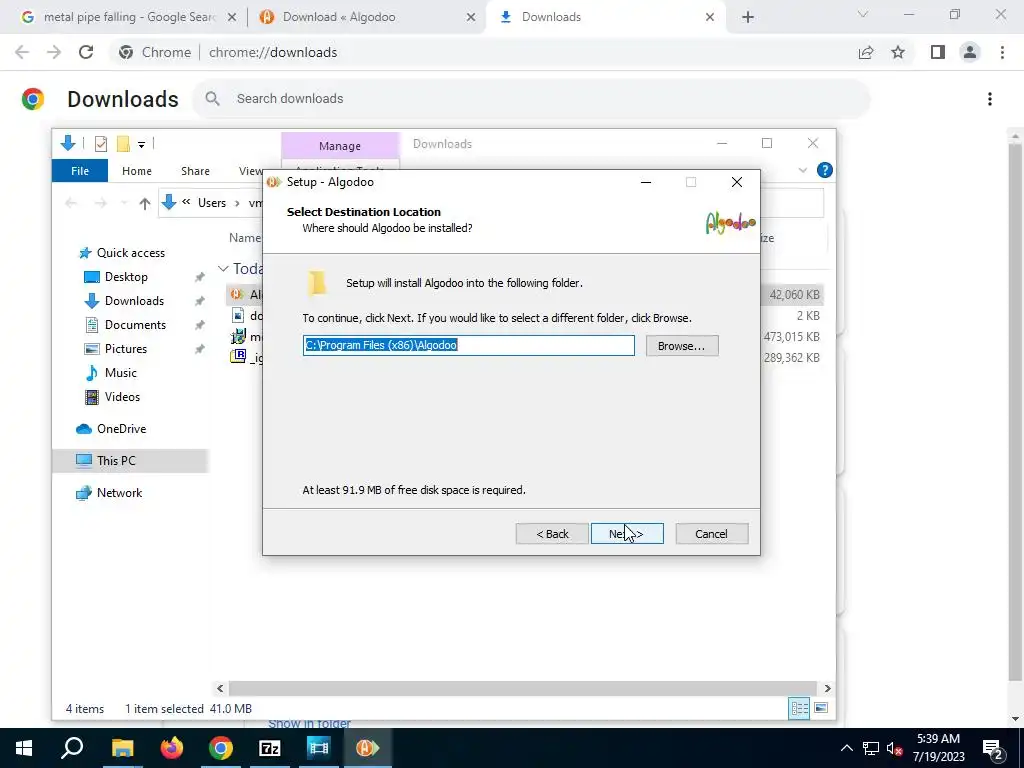Viewport: 1024px width, 768px height.
Task: Click the Chrome share page icon
Action: click(866, 52)
